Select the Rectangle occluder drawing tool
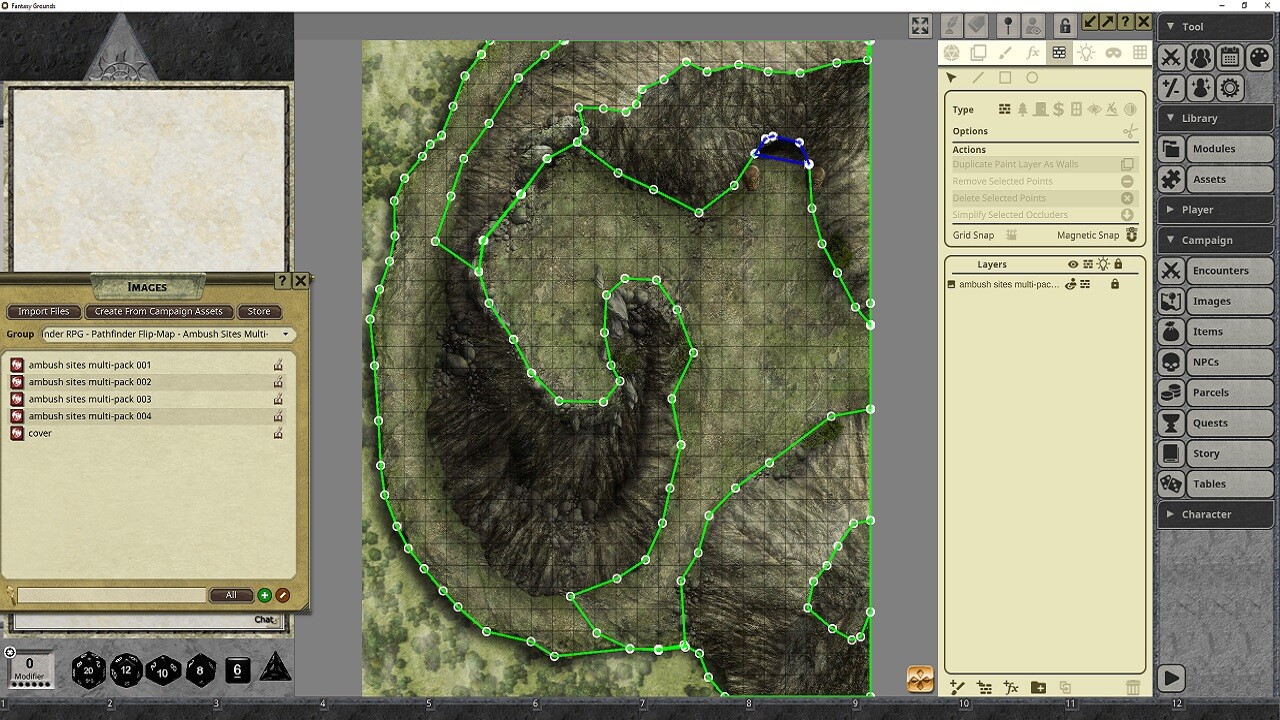 [1005, 77]
